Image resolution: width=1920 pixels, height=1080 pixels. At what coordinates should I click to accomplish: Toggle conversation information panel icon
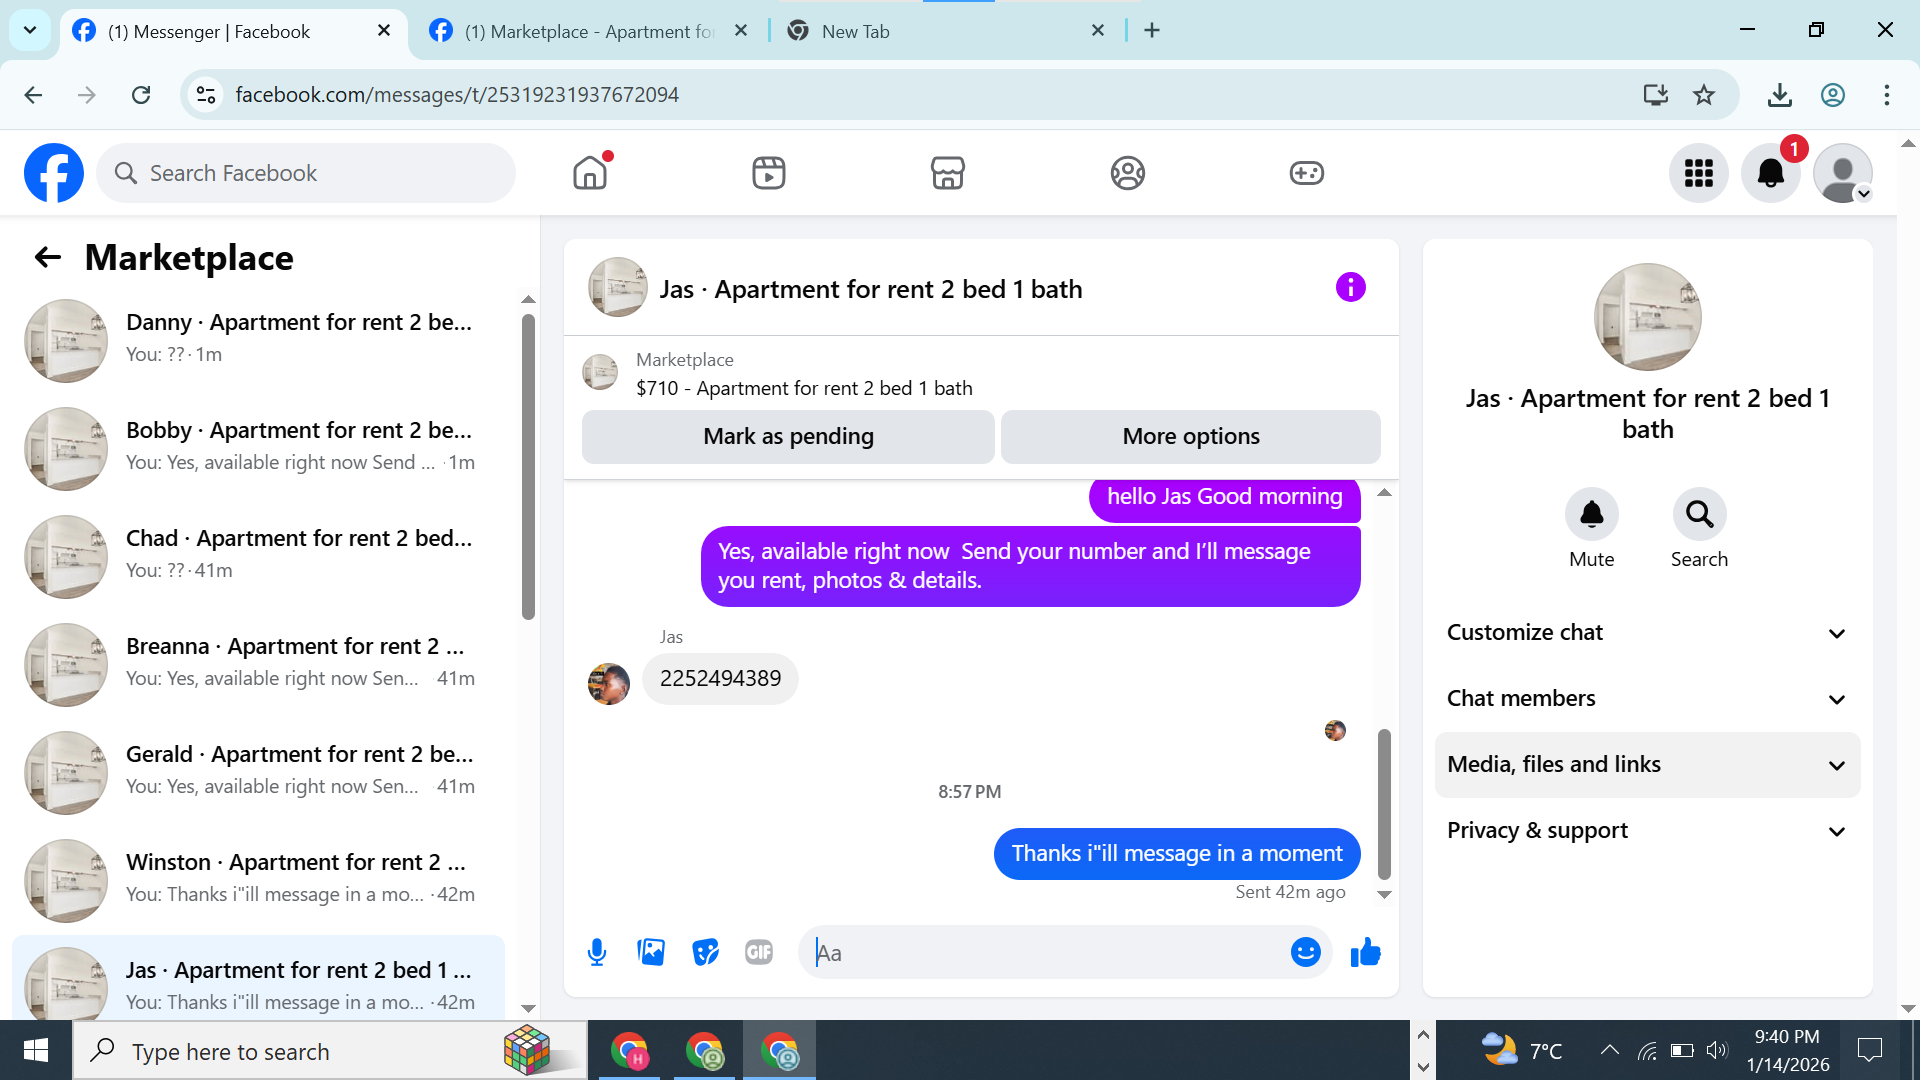[1350, 288]
